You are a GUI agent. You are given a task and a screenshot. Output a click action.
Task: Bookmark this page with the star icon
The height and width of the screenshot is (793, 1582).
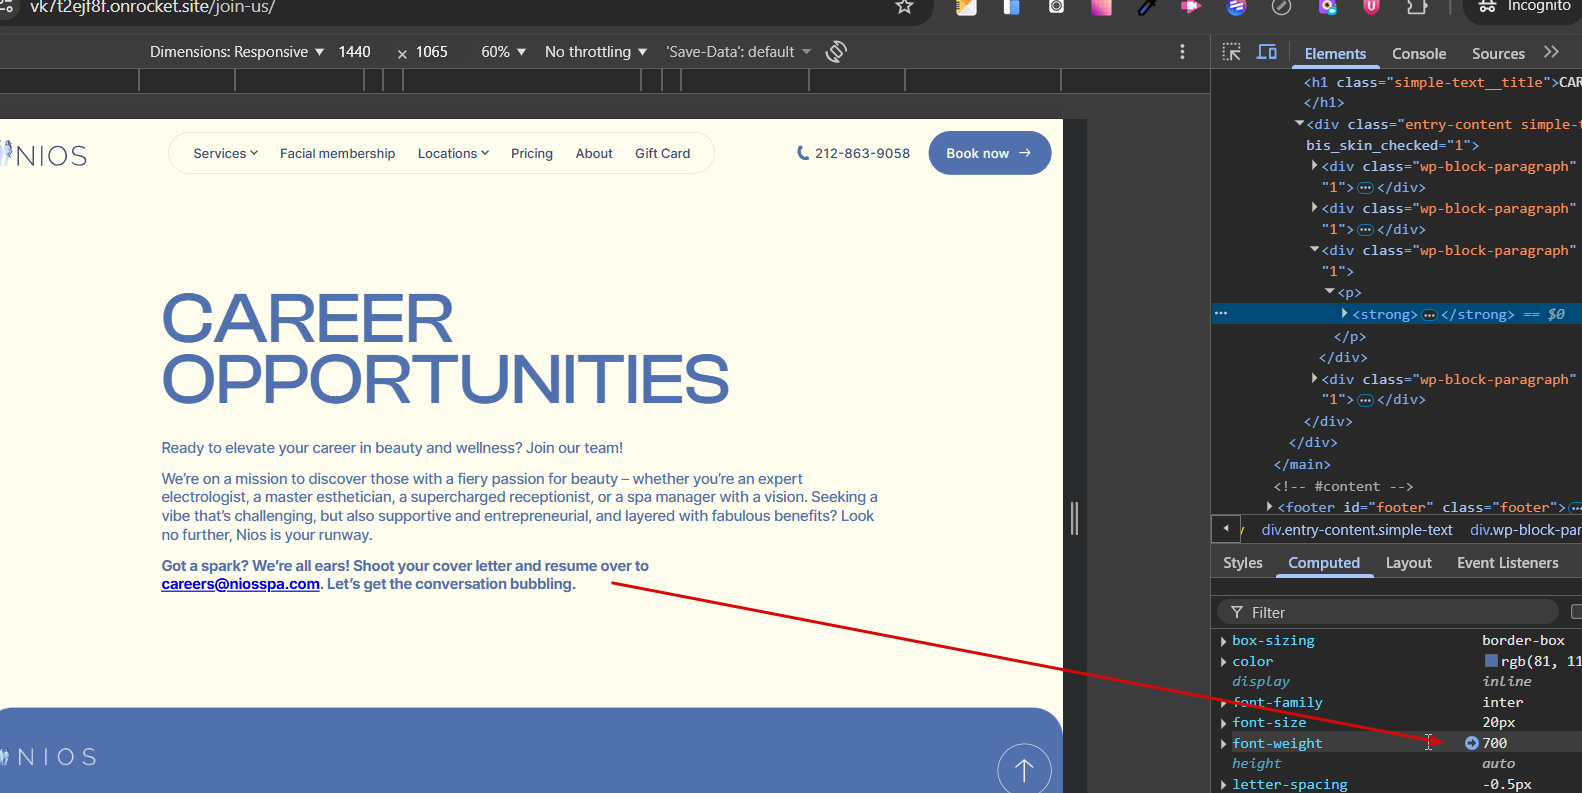(x=904, y=7)
